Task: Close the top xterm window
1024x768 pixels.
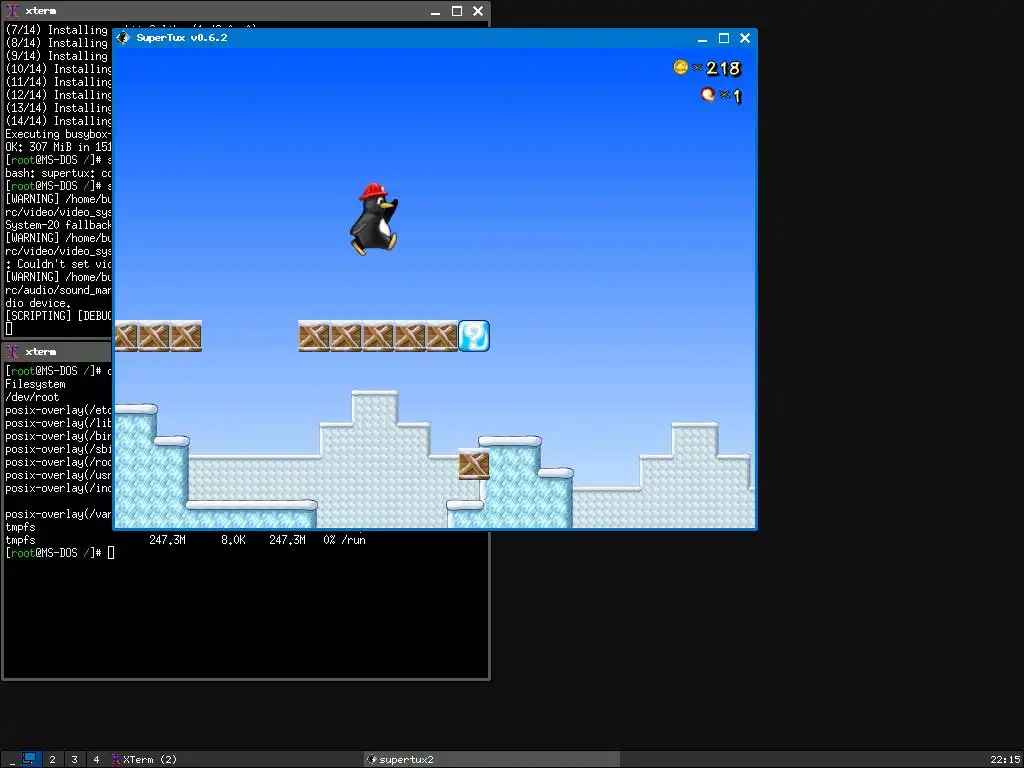Action: tap(478, 11)
